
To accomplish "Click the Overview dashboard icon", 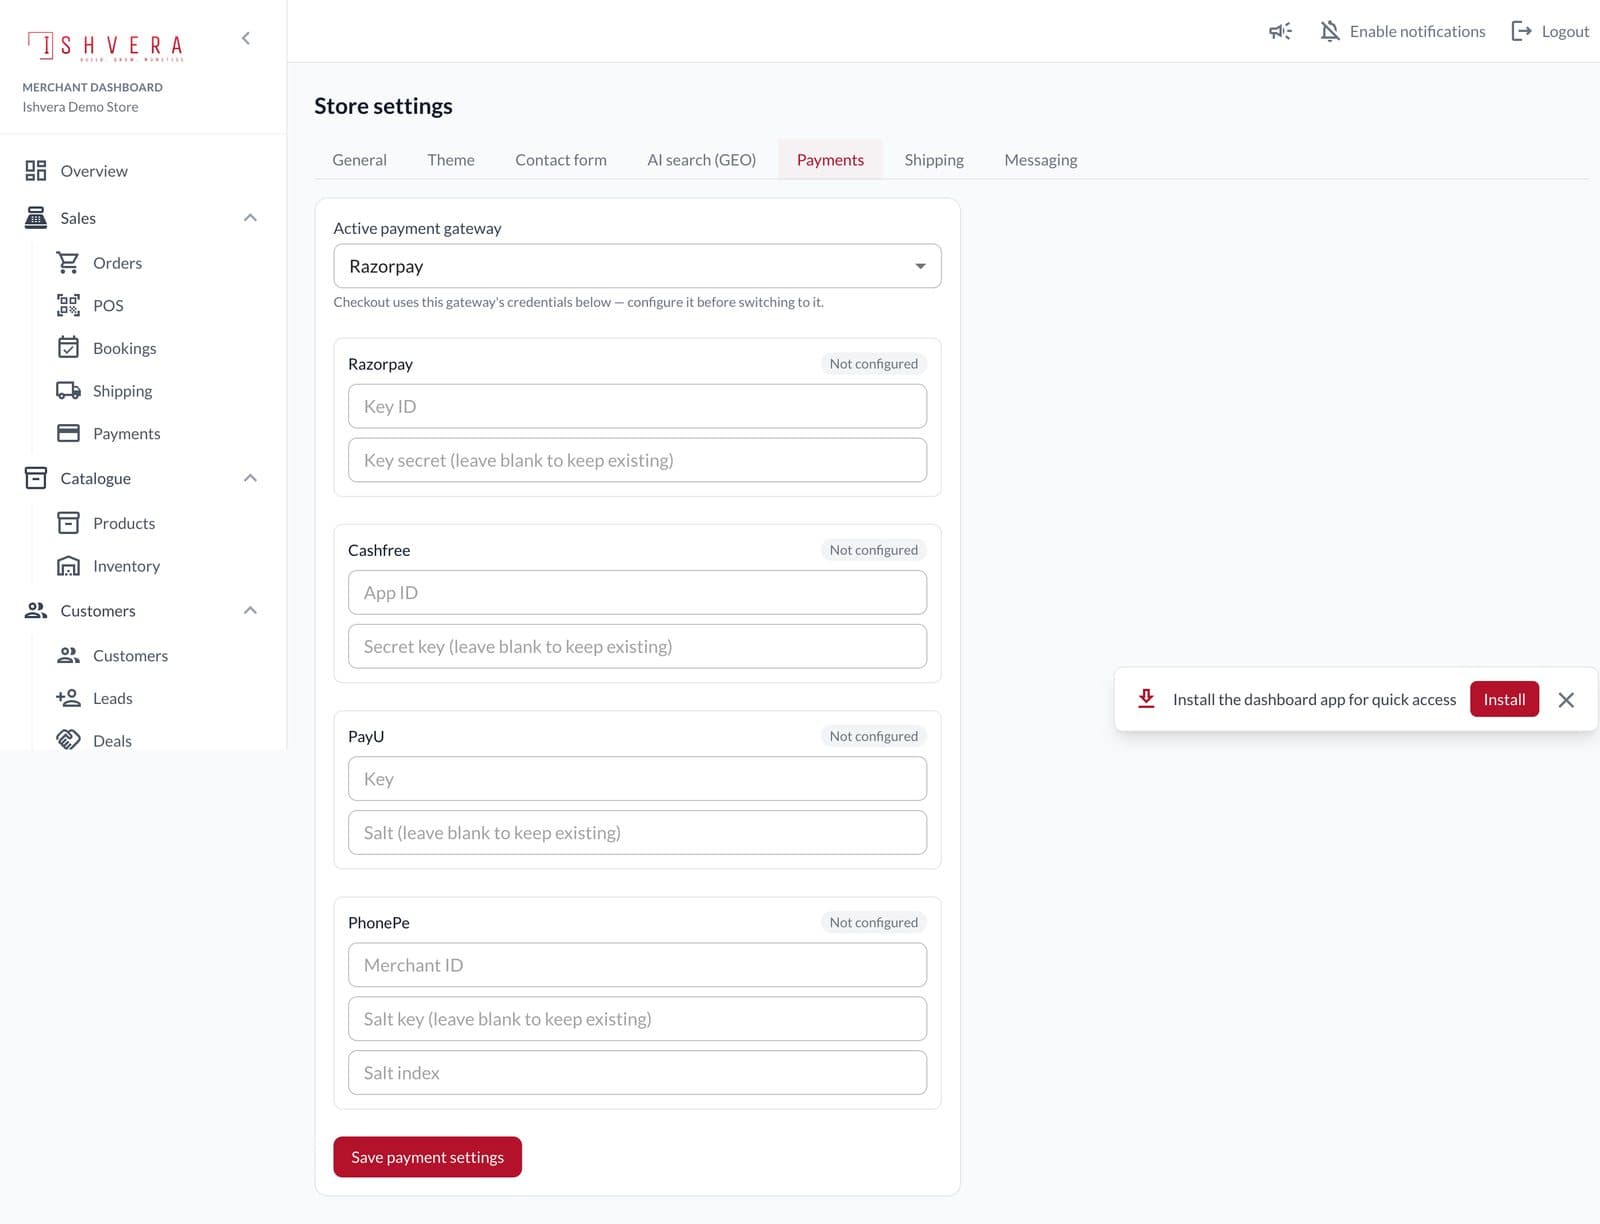I will click(x=36, y=171).
